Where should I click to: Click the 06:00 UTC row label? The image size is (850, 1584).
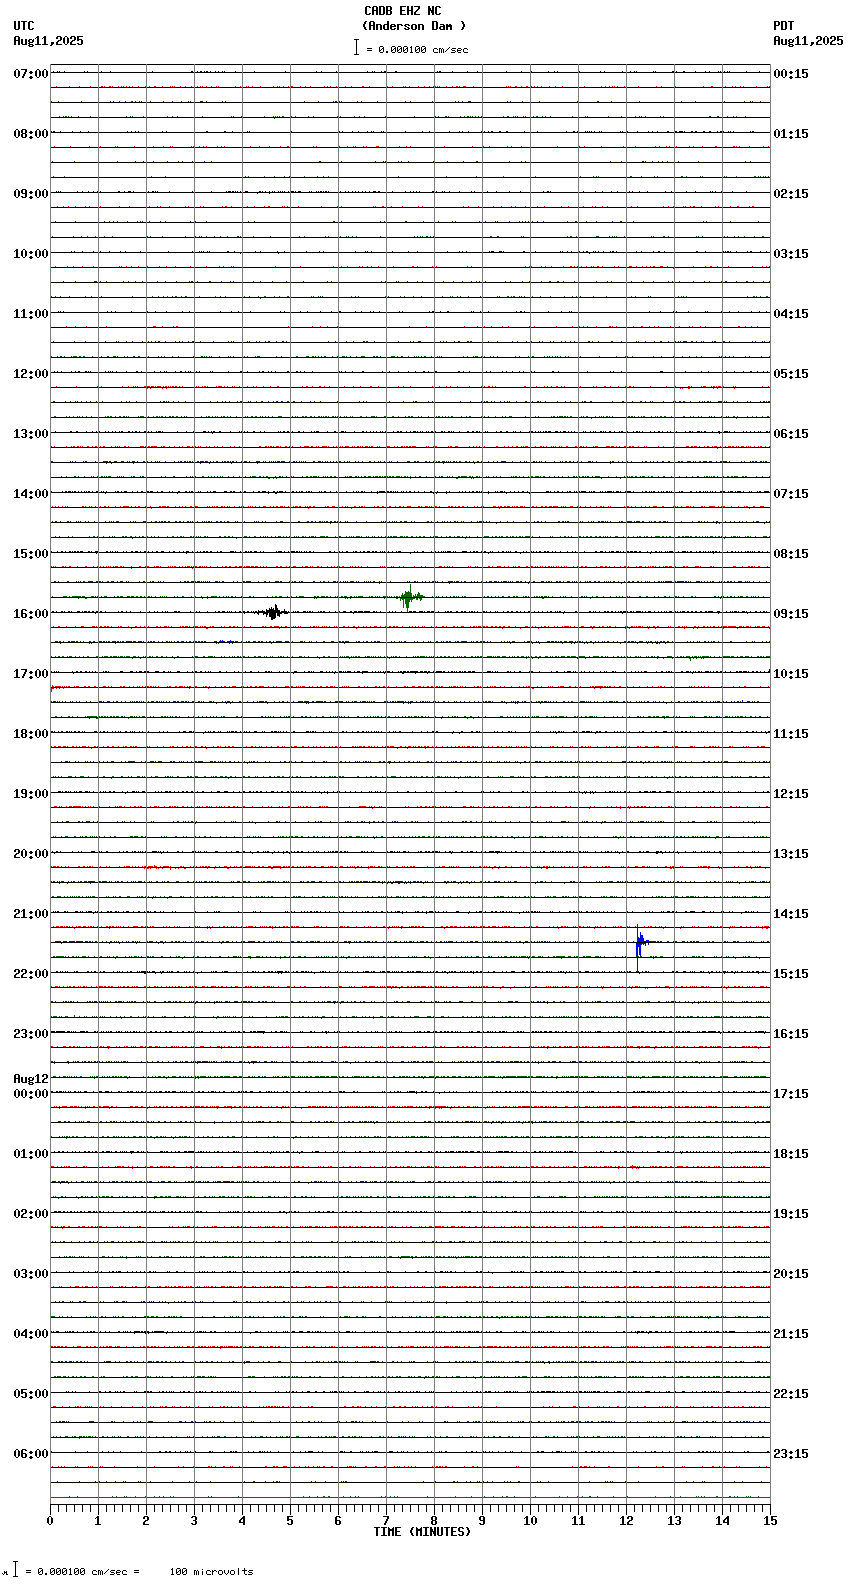pos(31,1454)
